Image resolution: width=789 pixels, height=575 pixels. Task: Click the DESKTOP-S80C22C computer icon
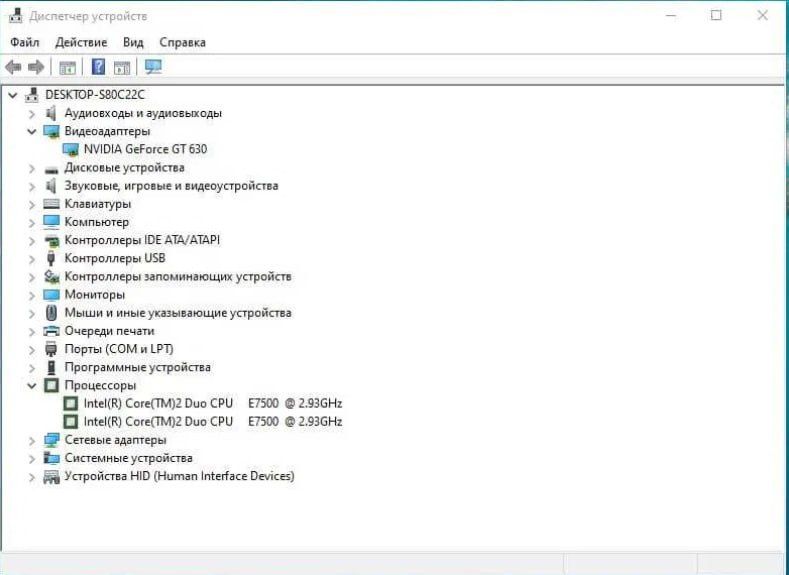32,95
